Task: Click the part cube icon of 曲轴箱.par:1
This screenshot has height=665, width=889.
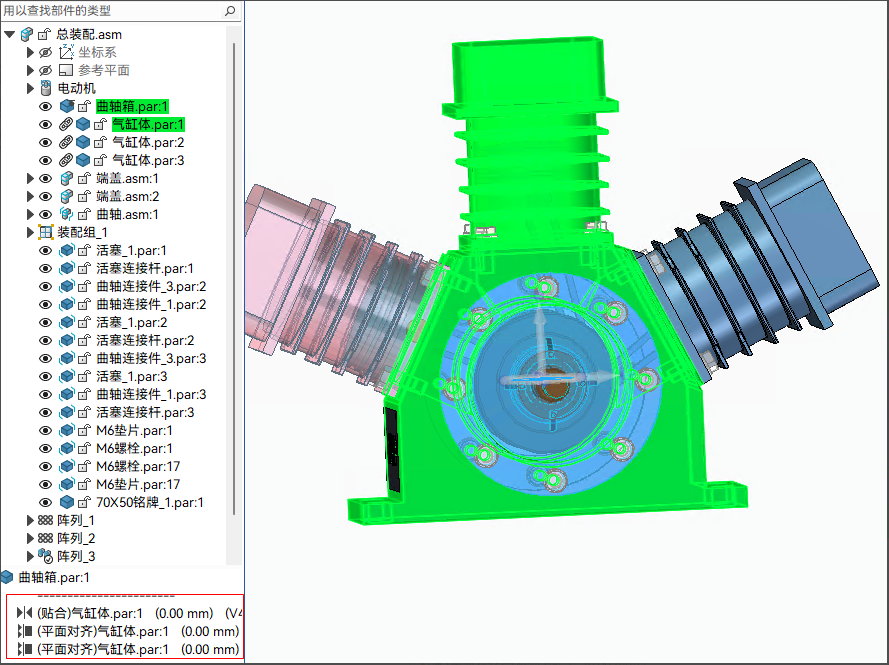Action: (x=67, y=107)
